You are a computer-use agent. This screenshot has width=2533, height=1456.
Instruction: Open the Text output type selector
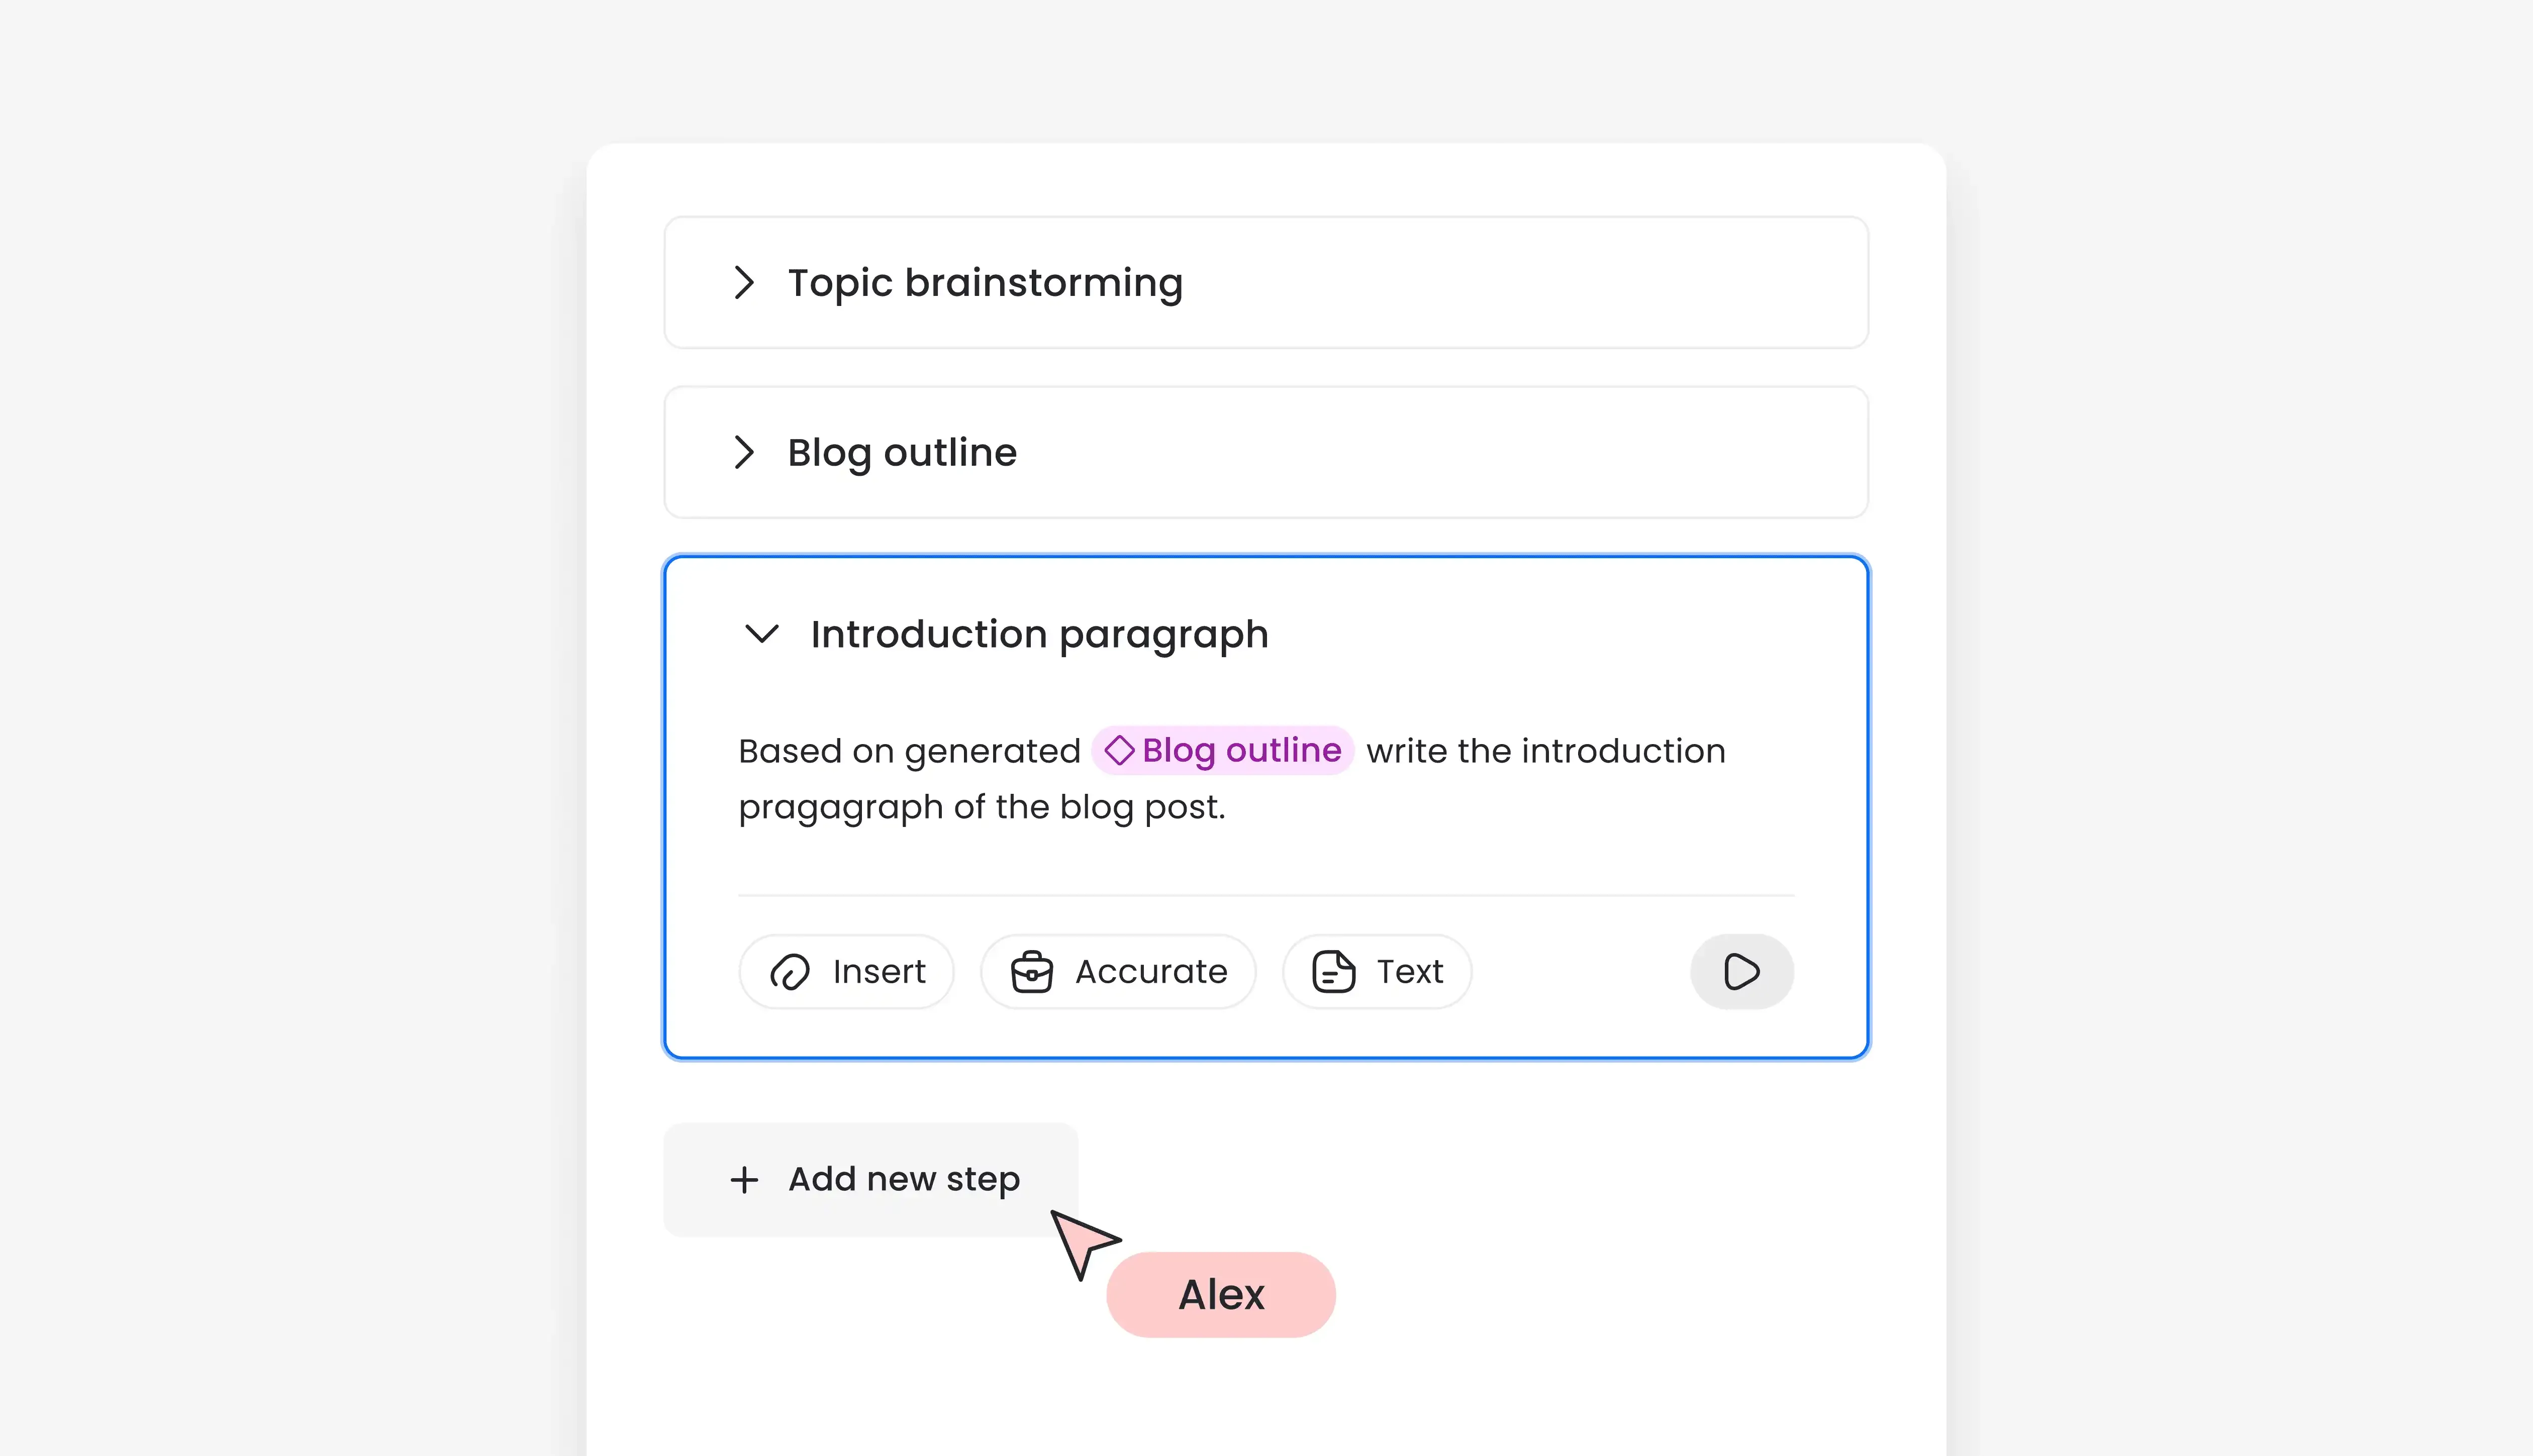(1377, 972)
